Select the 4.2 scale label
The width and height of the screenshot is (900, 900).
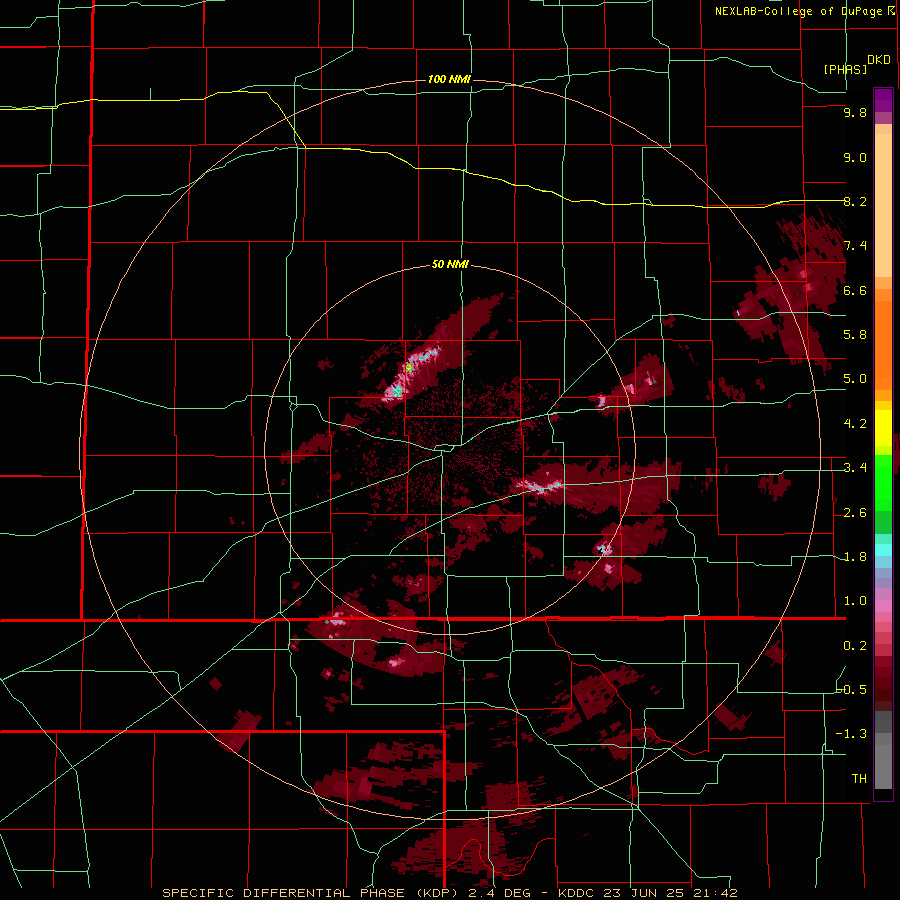click(855, 424)
